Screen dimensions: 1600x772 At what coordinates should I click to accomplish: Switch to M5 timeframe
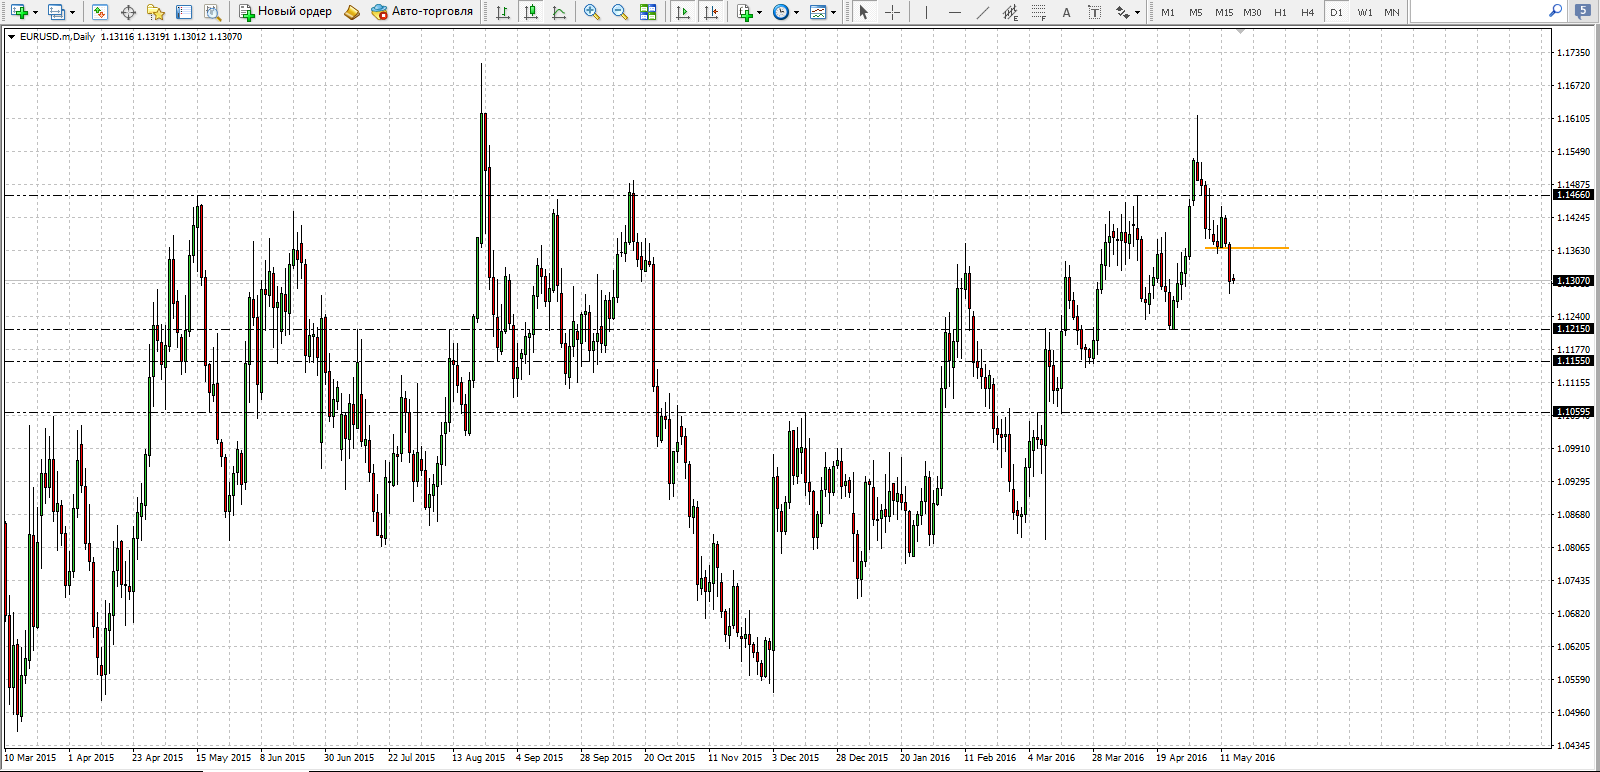coord(1195,12)
